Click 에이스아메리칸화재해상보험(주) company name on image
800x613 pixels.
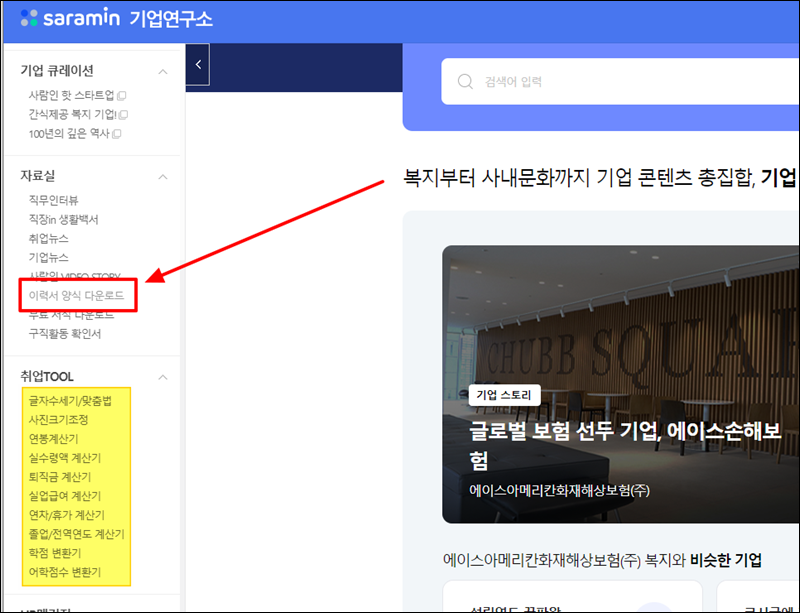[559, 491]
